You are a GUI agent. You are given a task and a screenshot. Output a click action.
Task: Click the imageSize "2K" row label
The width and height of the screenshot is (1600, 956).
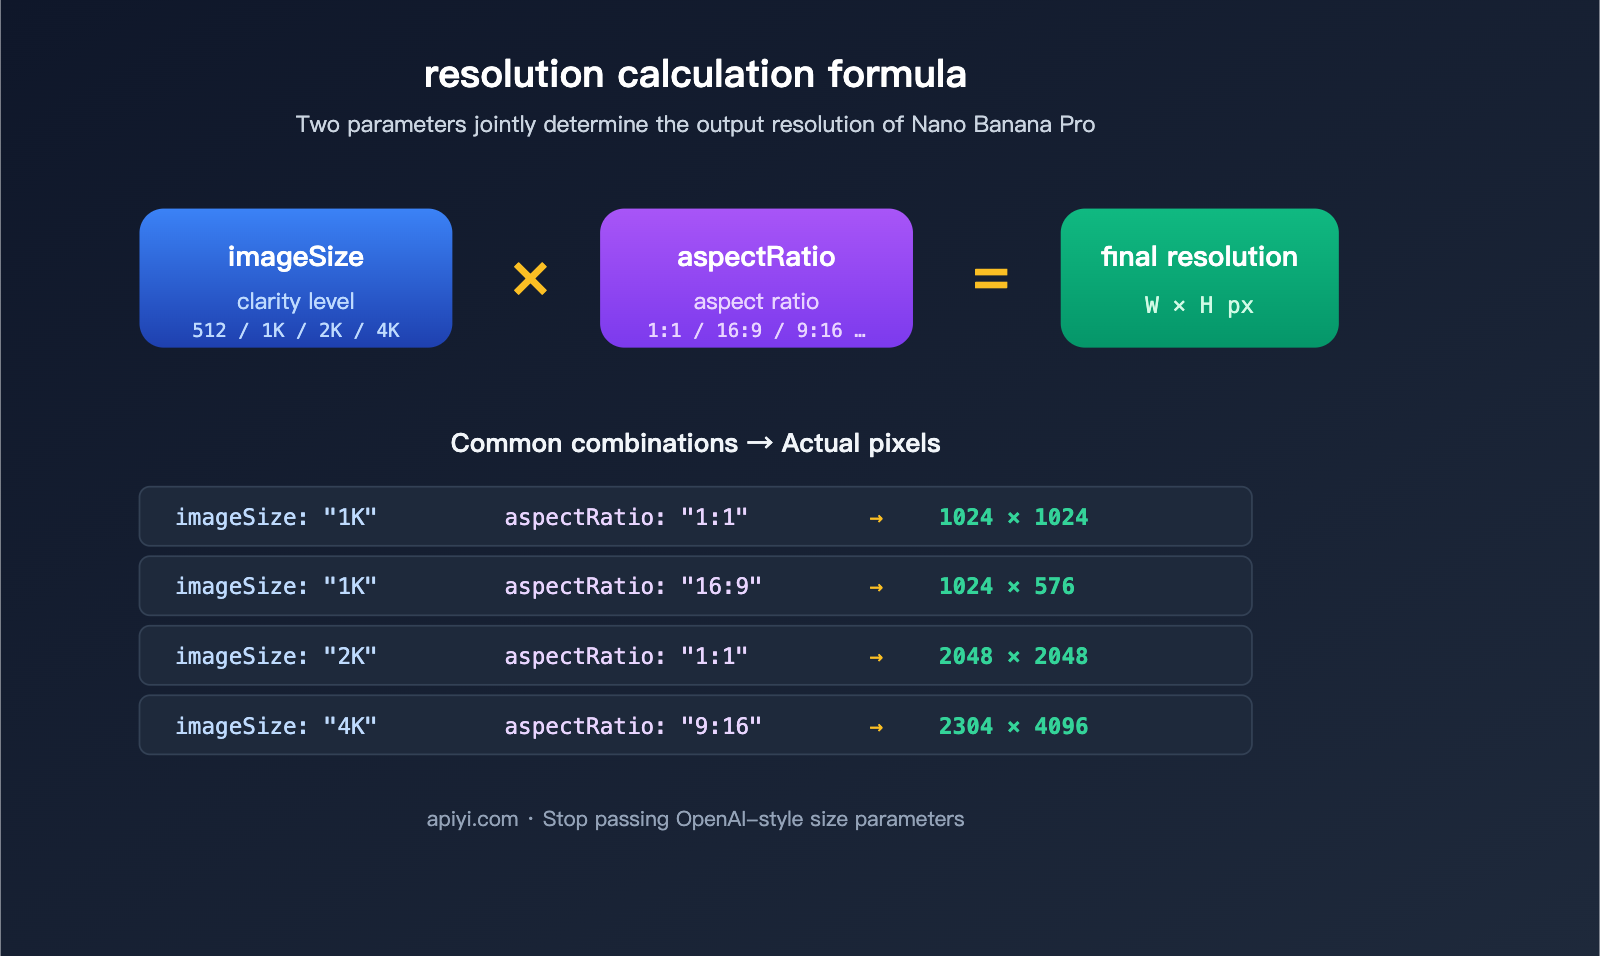[276, 656]
